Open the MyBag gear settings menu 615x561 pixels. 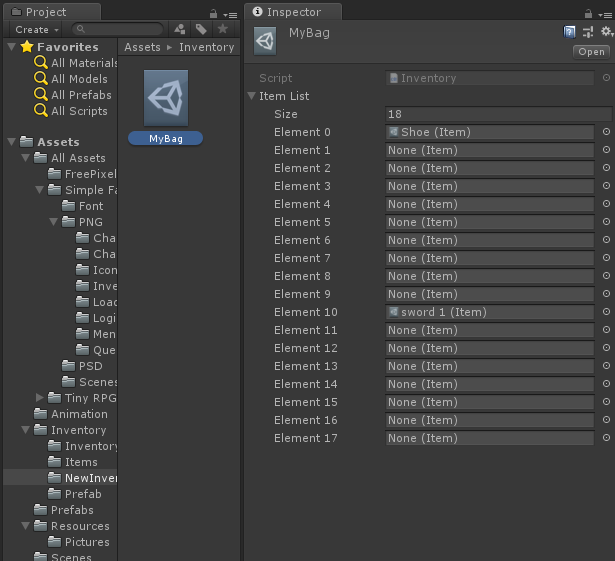pos(607,31)
